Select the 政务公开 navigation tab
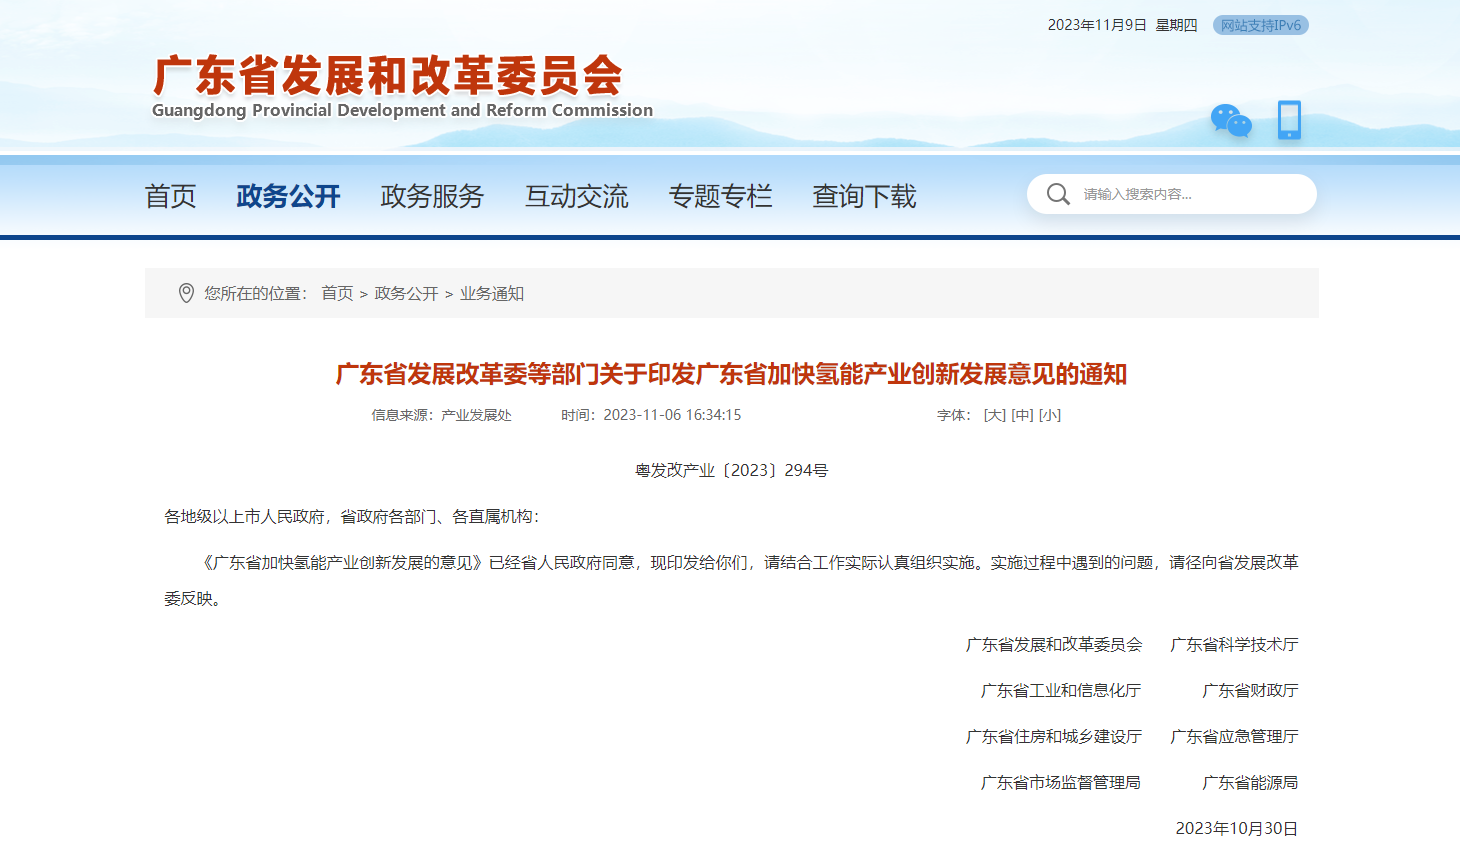1460x866 pixels. 288,196
